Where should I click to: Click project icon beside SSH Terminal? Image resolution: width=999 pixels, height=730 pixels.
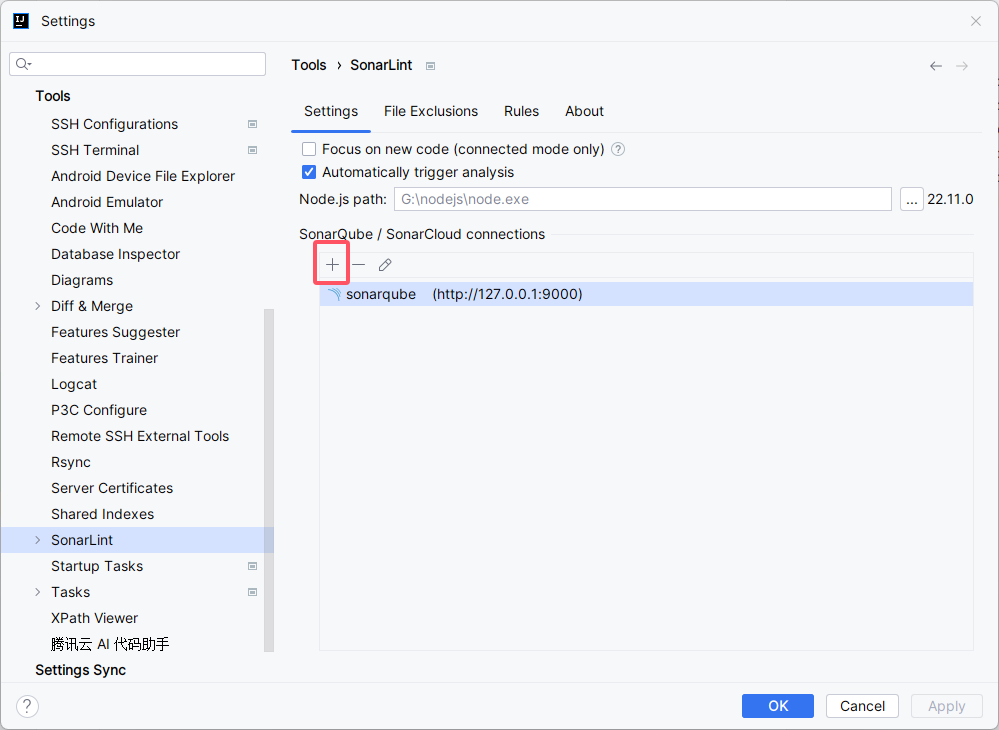coord(252,150)
